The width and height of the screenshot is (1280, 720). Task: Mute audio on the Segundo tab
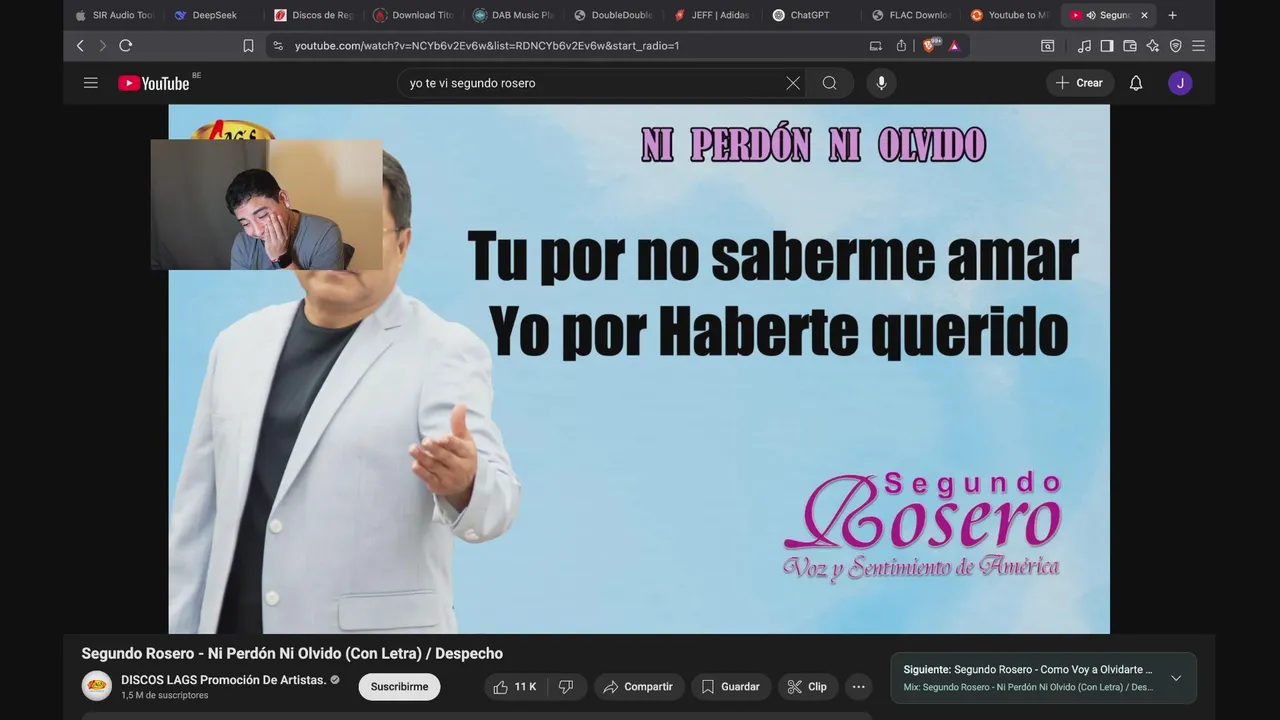(x=1090, y=15)
